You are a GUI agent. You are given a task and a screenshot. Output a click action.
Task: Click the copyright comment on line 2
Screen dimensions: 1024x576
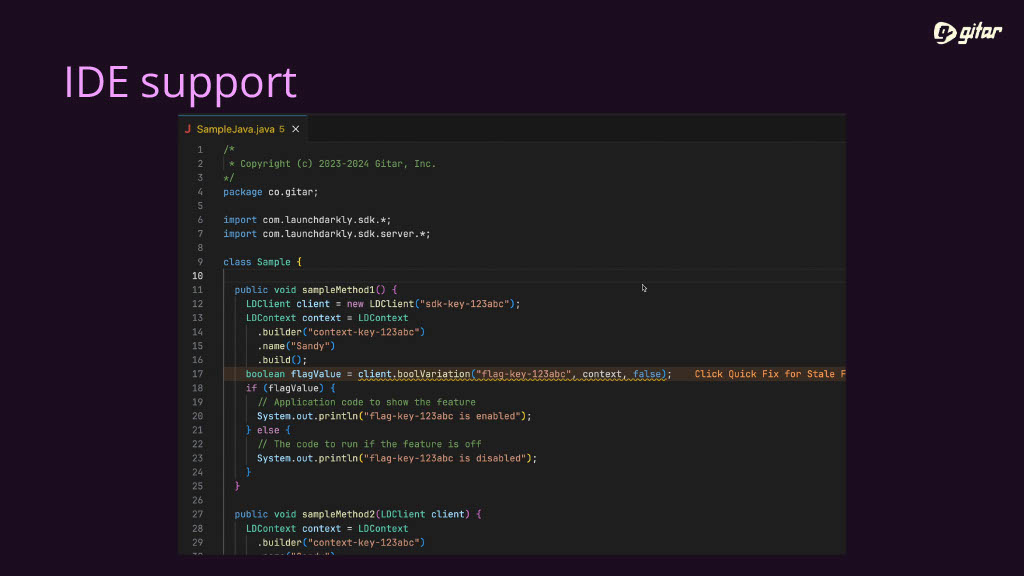coord(332,164)
